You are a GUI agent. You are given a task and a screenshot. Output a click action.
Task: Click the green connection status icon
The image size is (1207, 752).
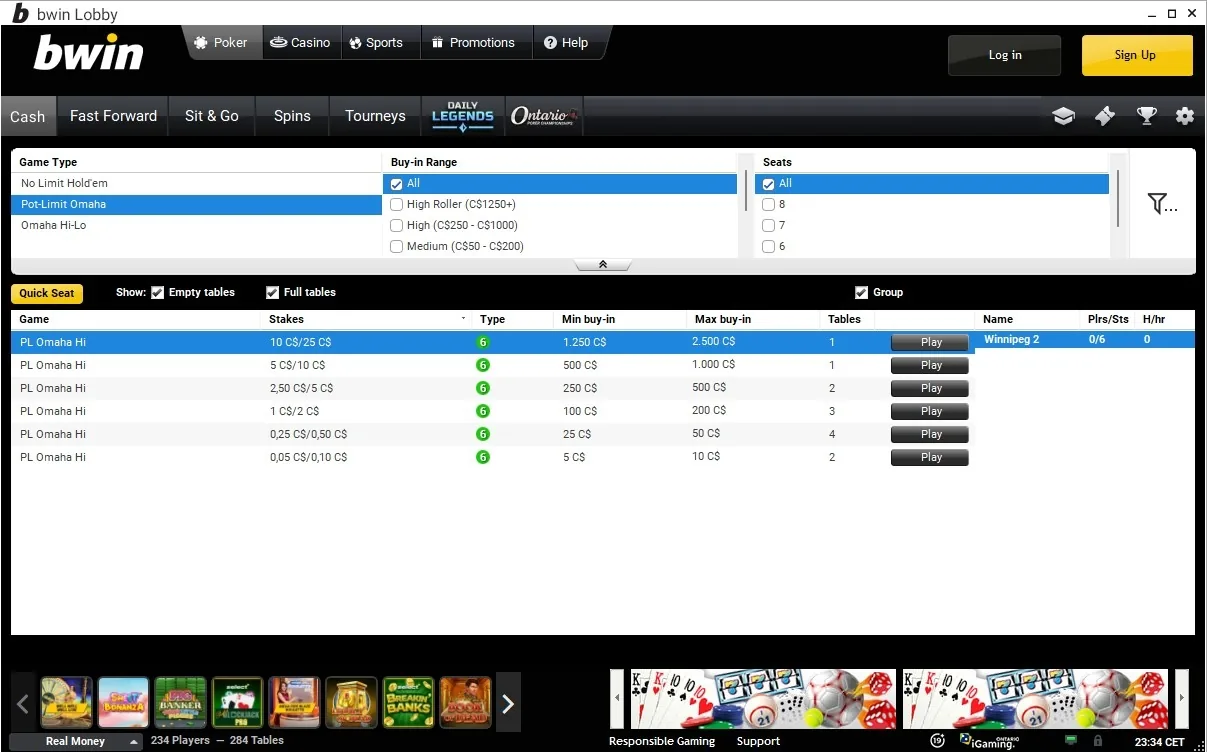click(1071, 740)
